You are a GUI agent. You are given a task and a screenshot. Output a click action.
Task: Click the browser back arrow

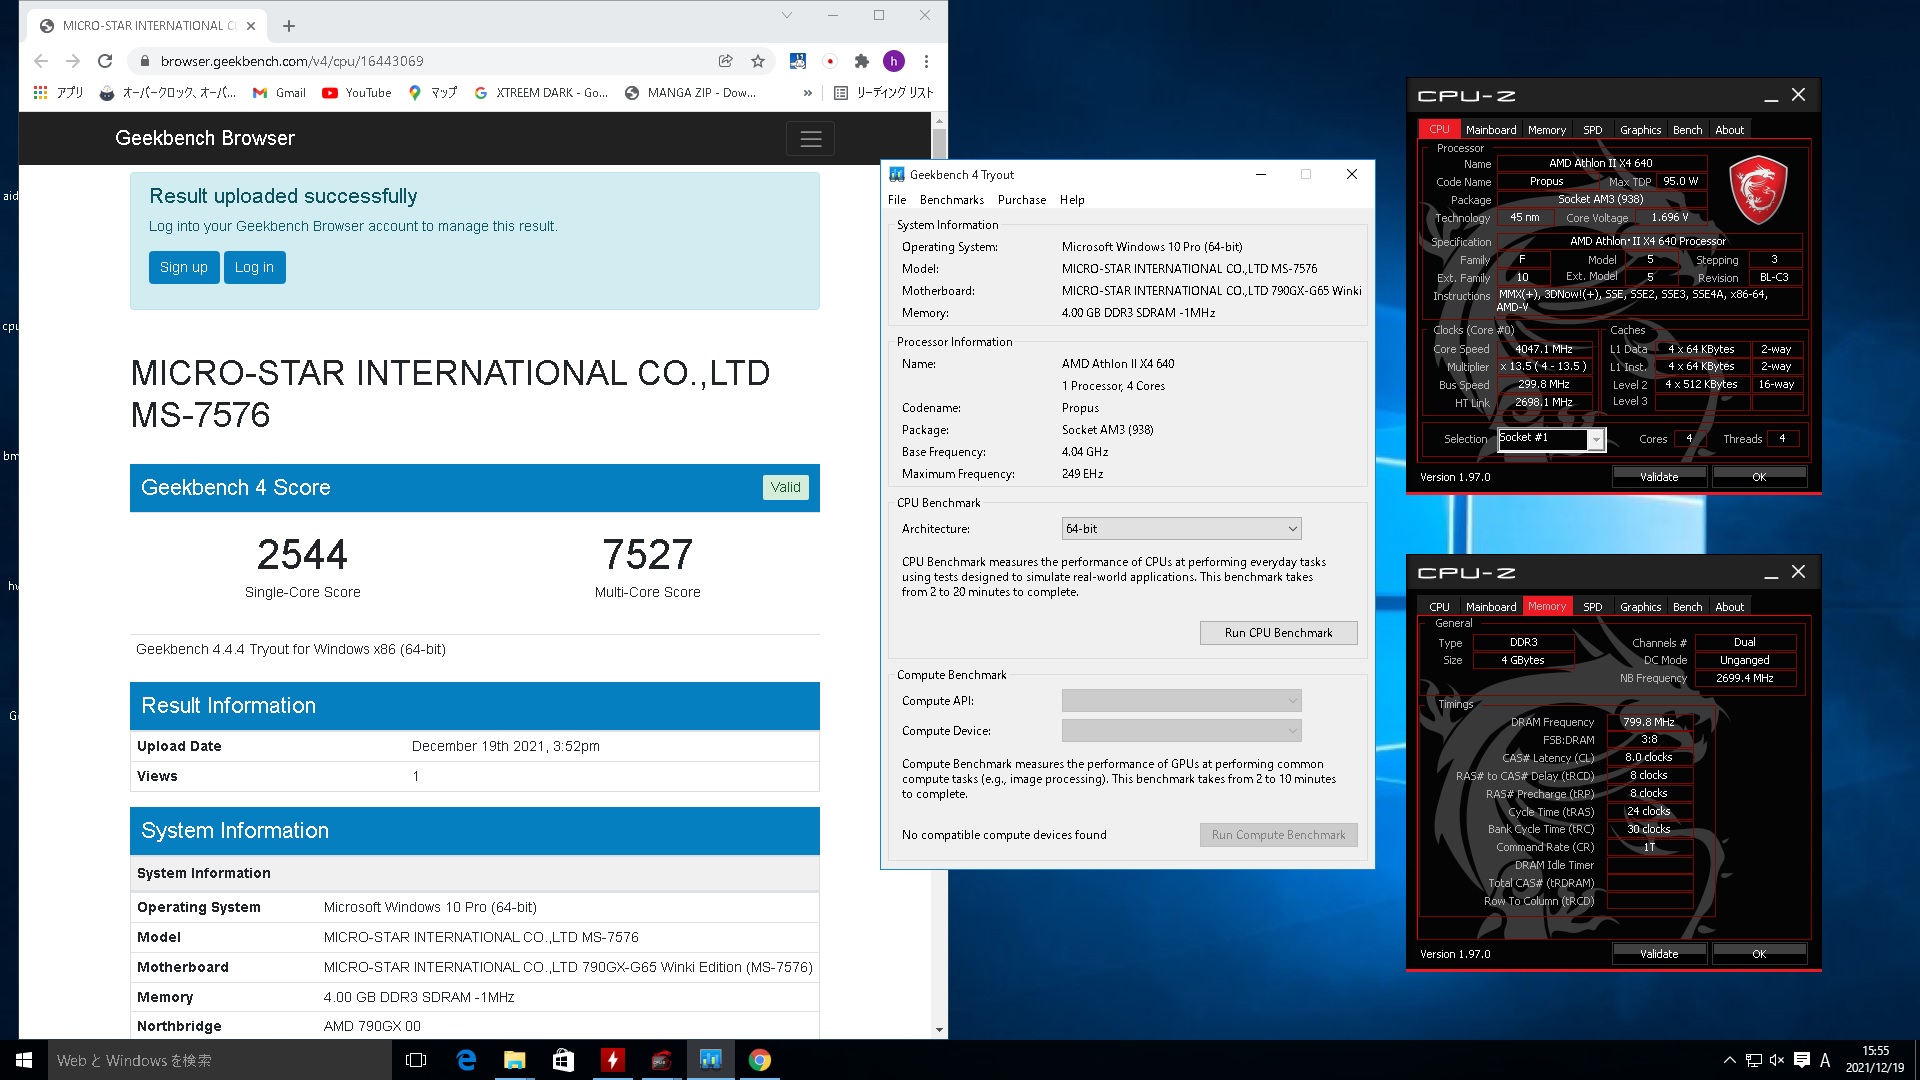point(41,61)
